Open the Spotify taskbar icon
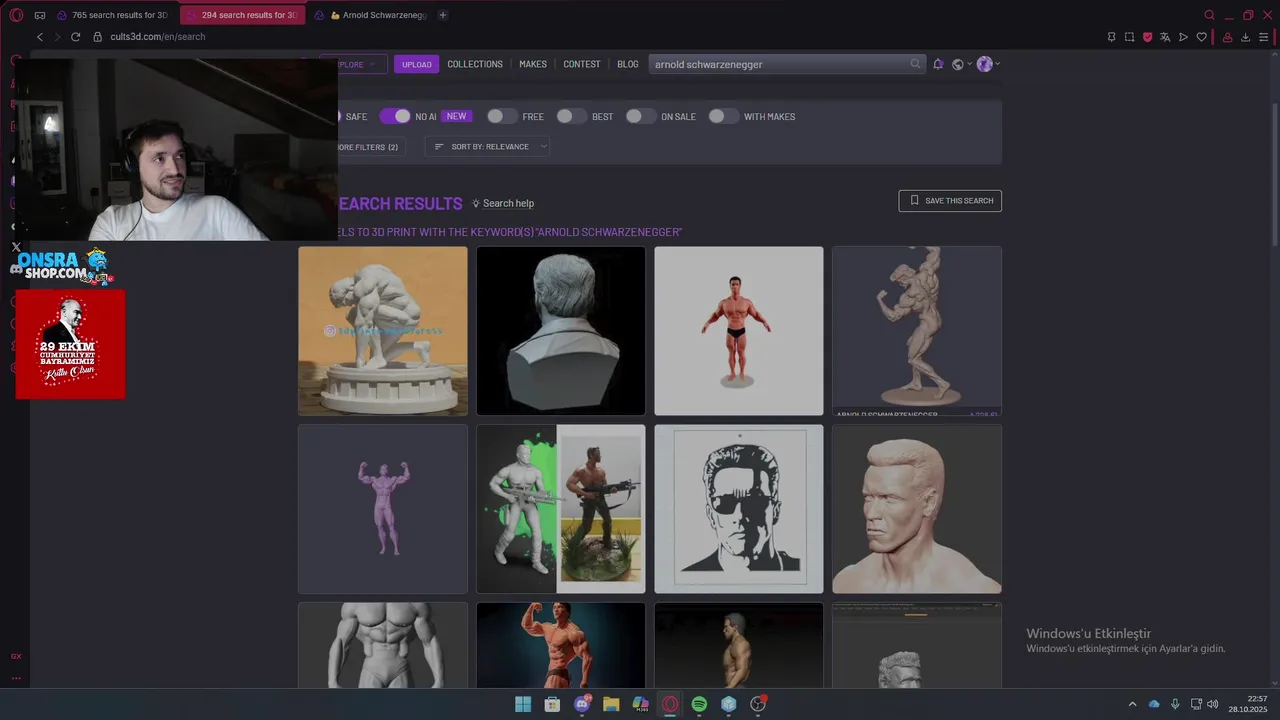This screenshot has height=720, width=1280. coord(699,704)
